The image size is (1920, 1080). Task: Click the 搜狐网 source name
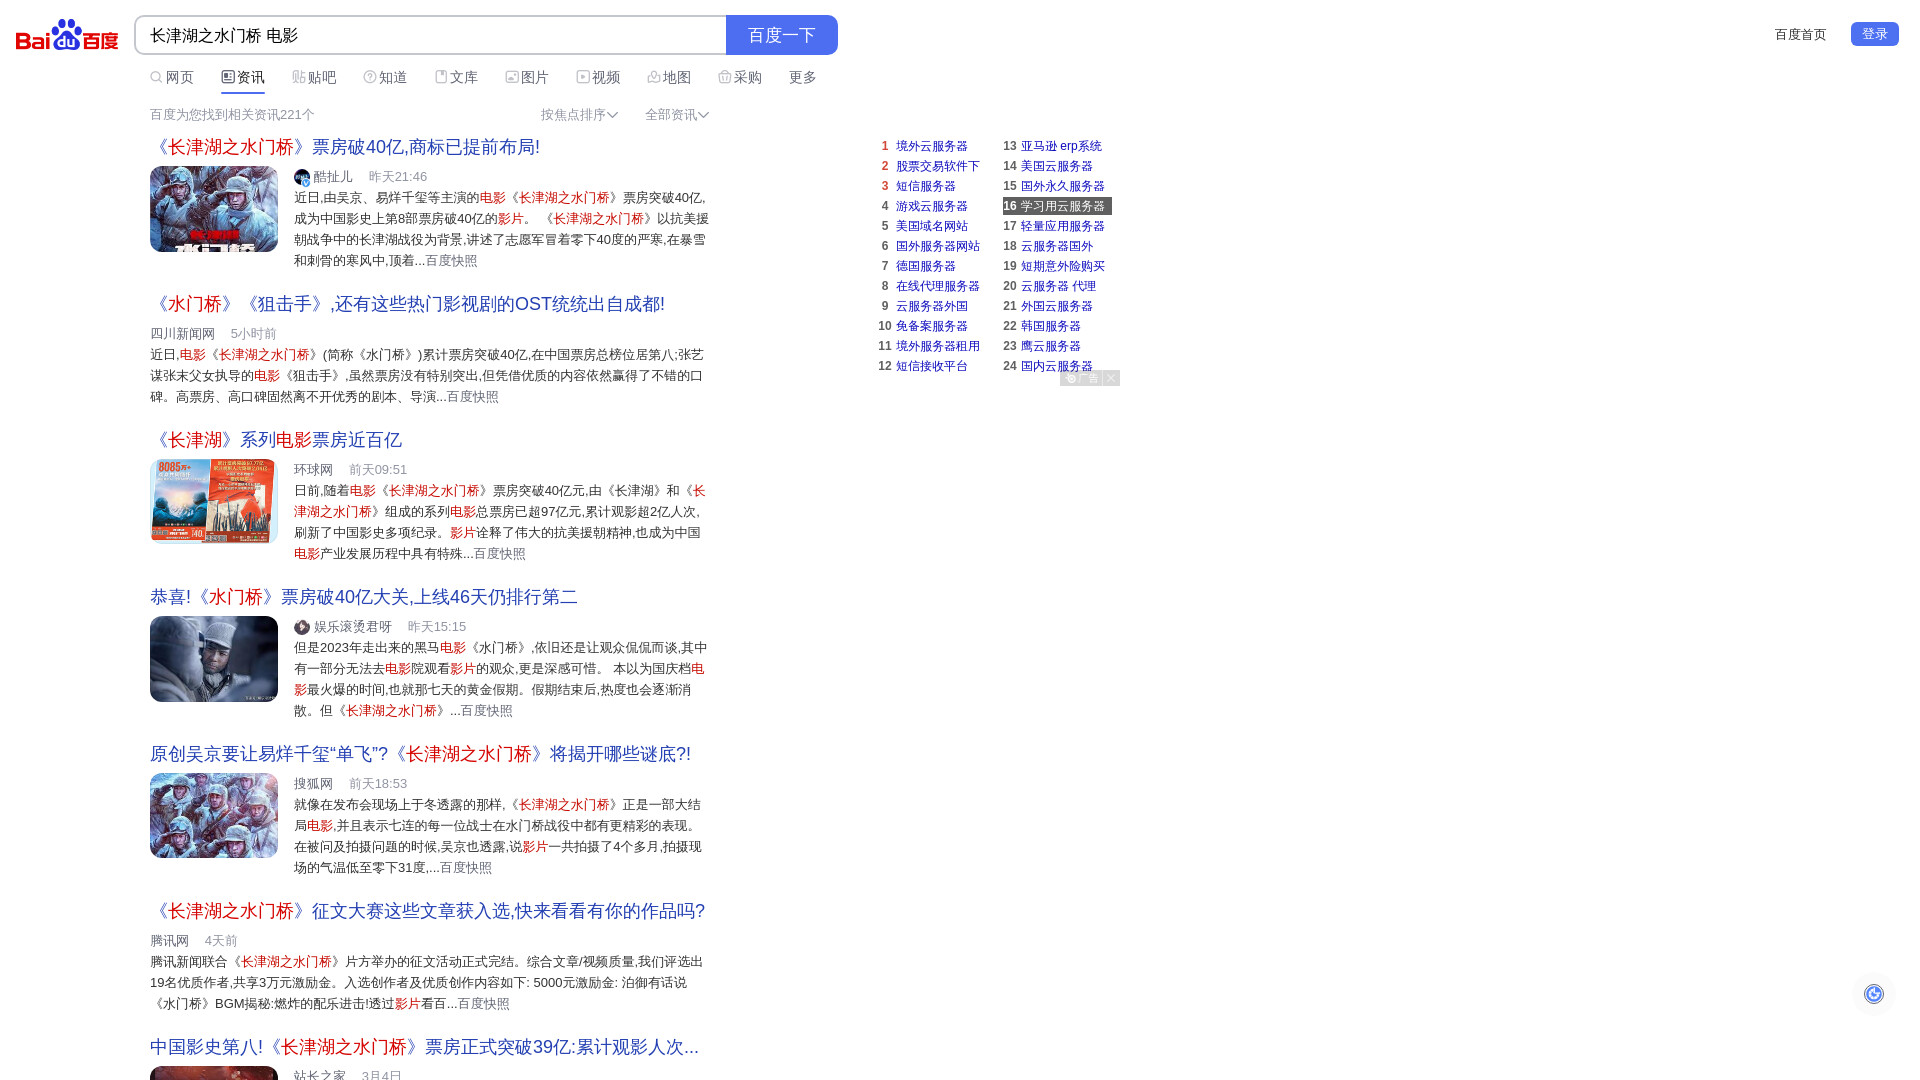pos(313,784)
